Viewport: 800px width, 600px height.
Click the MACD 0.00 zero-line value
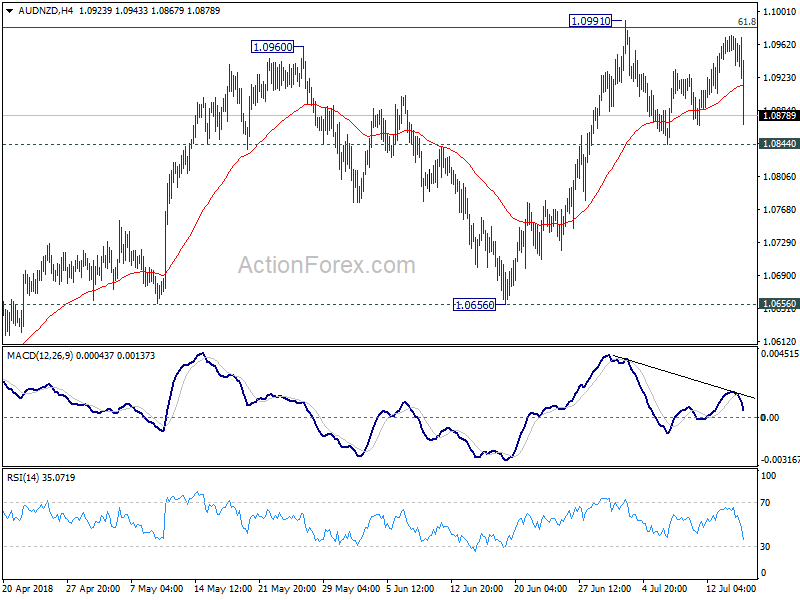tap(770, 417)
